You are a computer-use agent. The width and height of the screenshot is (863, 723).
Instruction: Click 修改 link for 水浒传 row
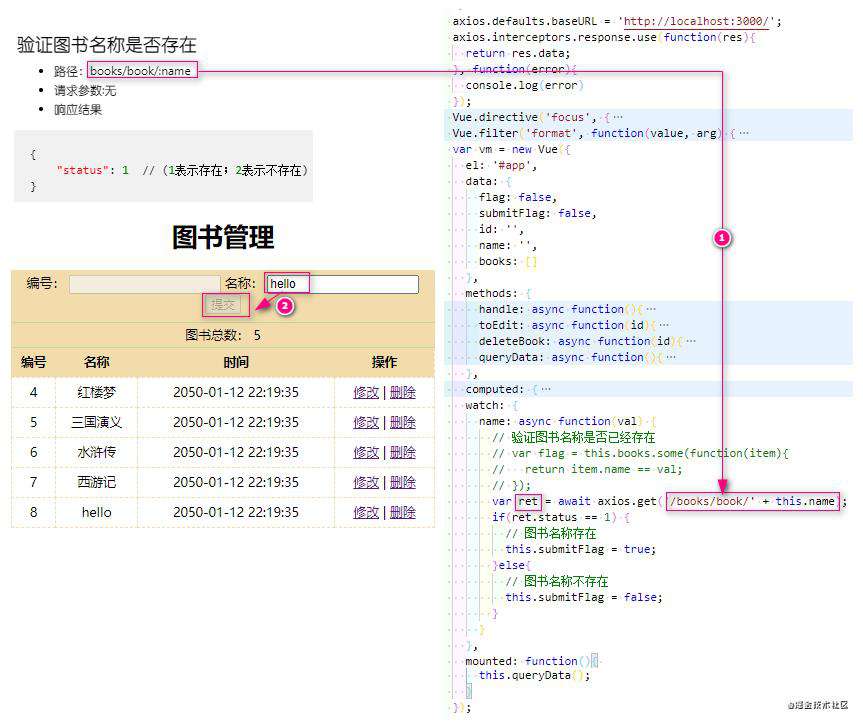(366, 452)
